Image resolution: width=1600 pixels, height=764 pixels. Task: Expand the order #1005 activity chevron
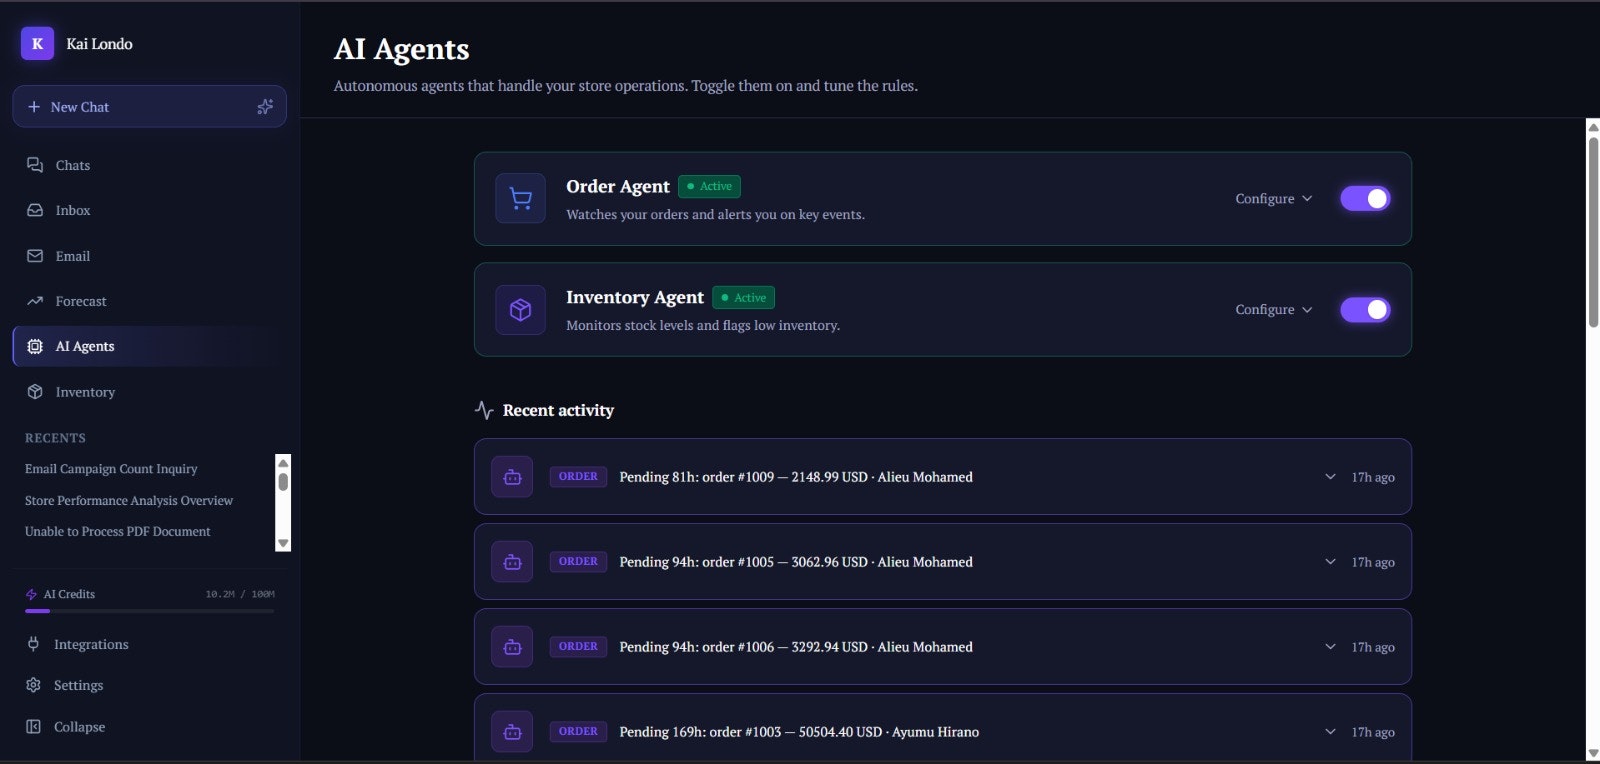click(x=1330, y=562)
